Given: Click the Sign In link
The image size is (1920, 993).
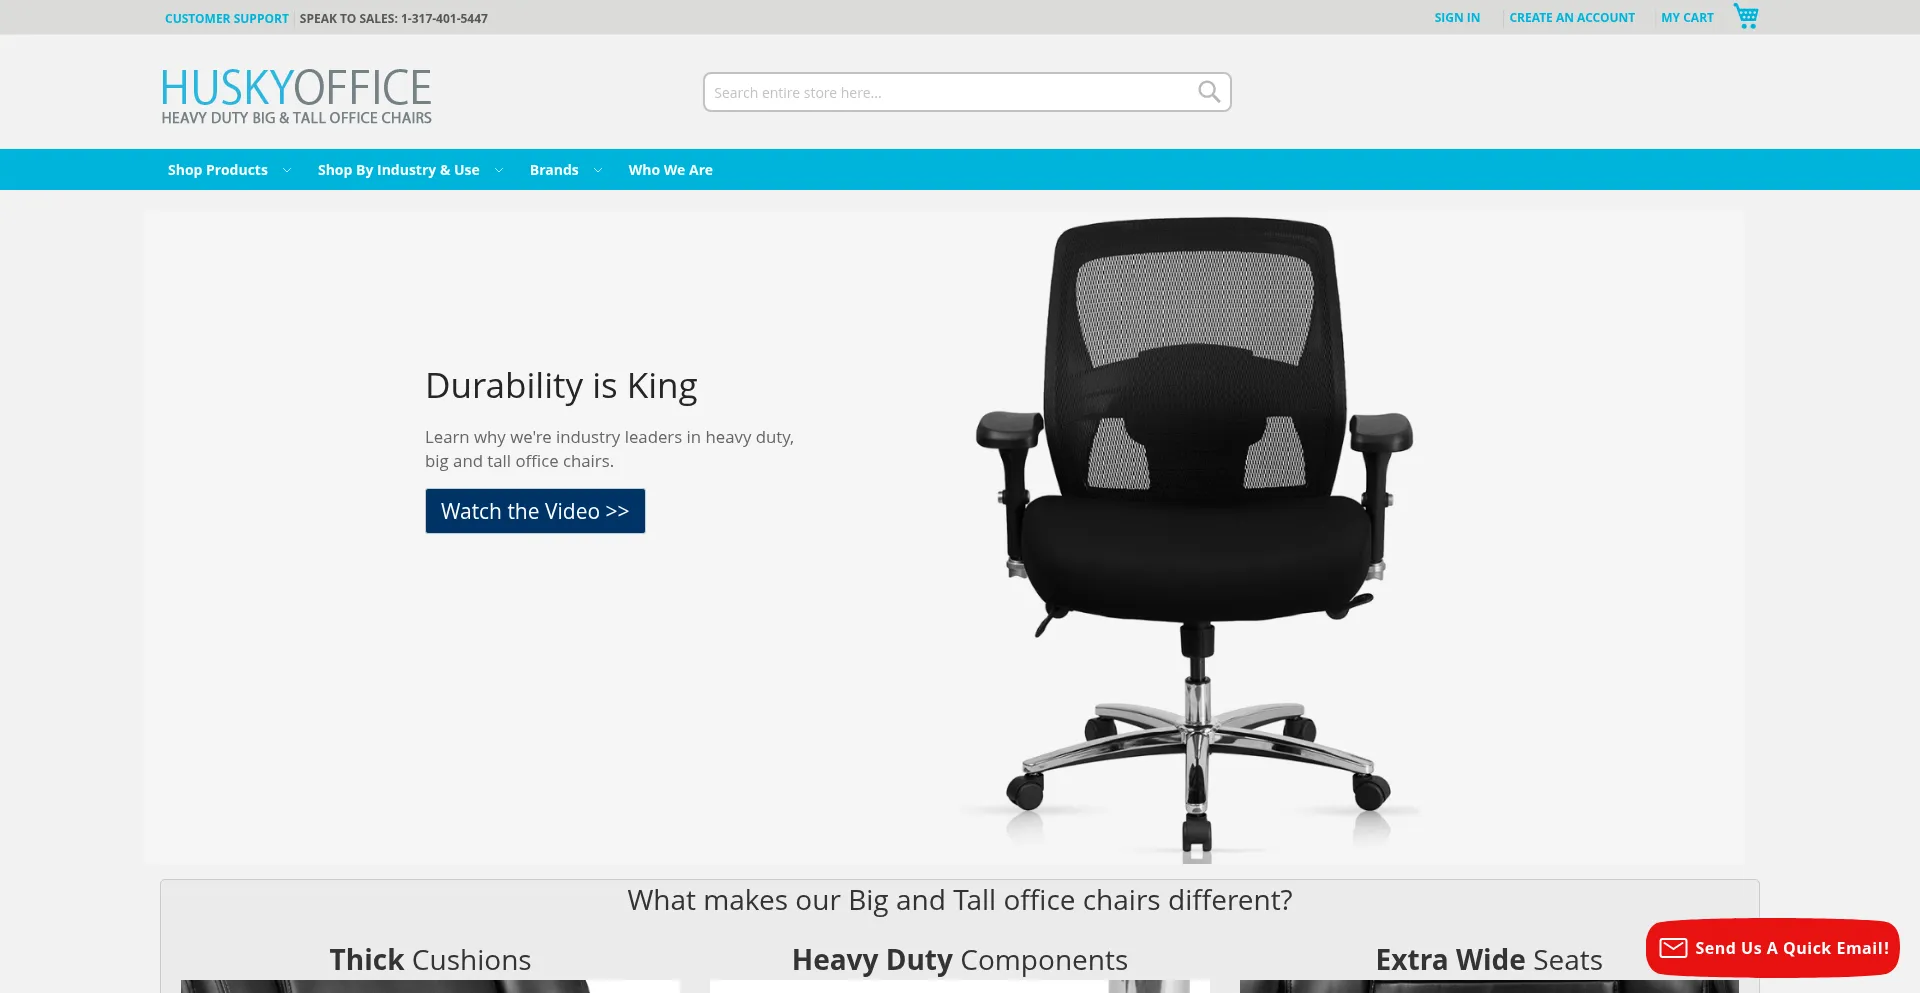Looking at the screenshot, I should click(1457, 18).
